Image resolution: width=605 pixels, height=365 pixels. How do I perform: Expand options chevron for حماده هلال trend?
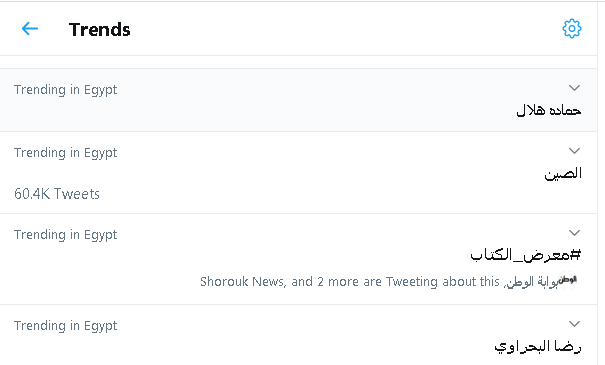575,88
